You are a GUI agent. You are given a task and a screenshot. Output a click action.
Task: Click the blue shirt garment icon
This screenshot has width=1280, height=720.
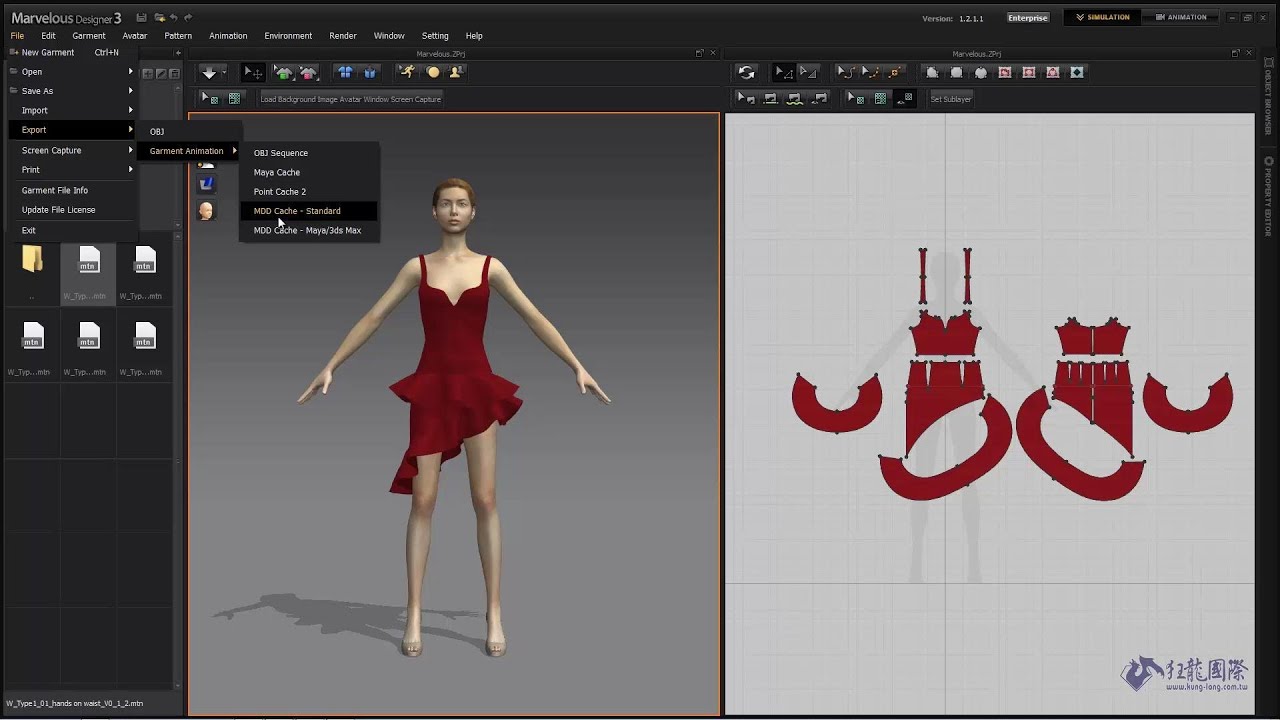tap(345, 72)
